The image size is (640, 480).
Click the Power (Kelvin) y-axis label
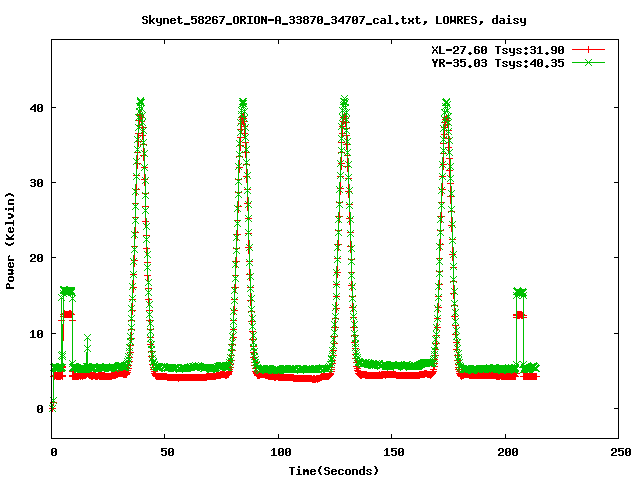10,241
